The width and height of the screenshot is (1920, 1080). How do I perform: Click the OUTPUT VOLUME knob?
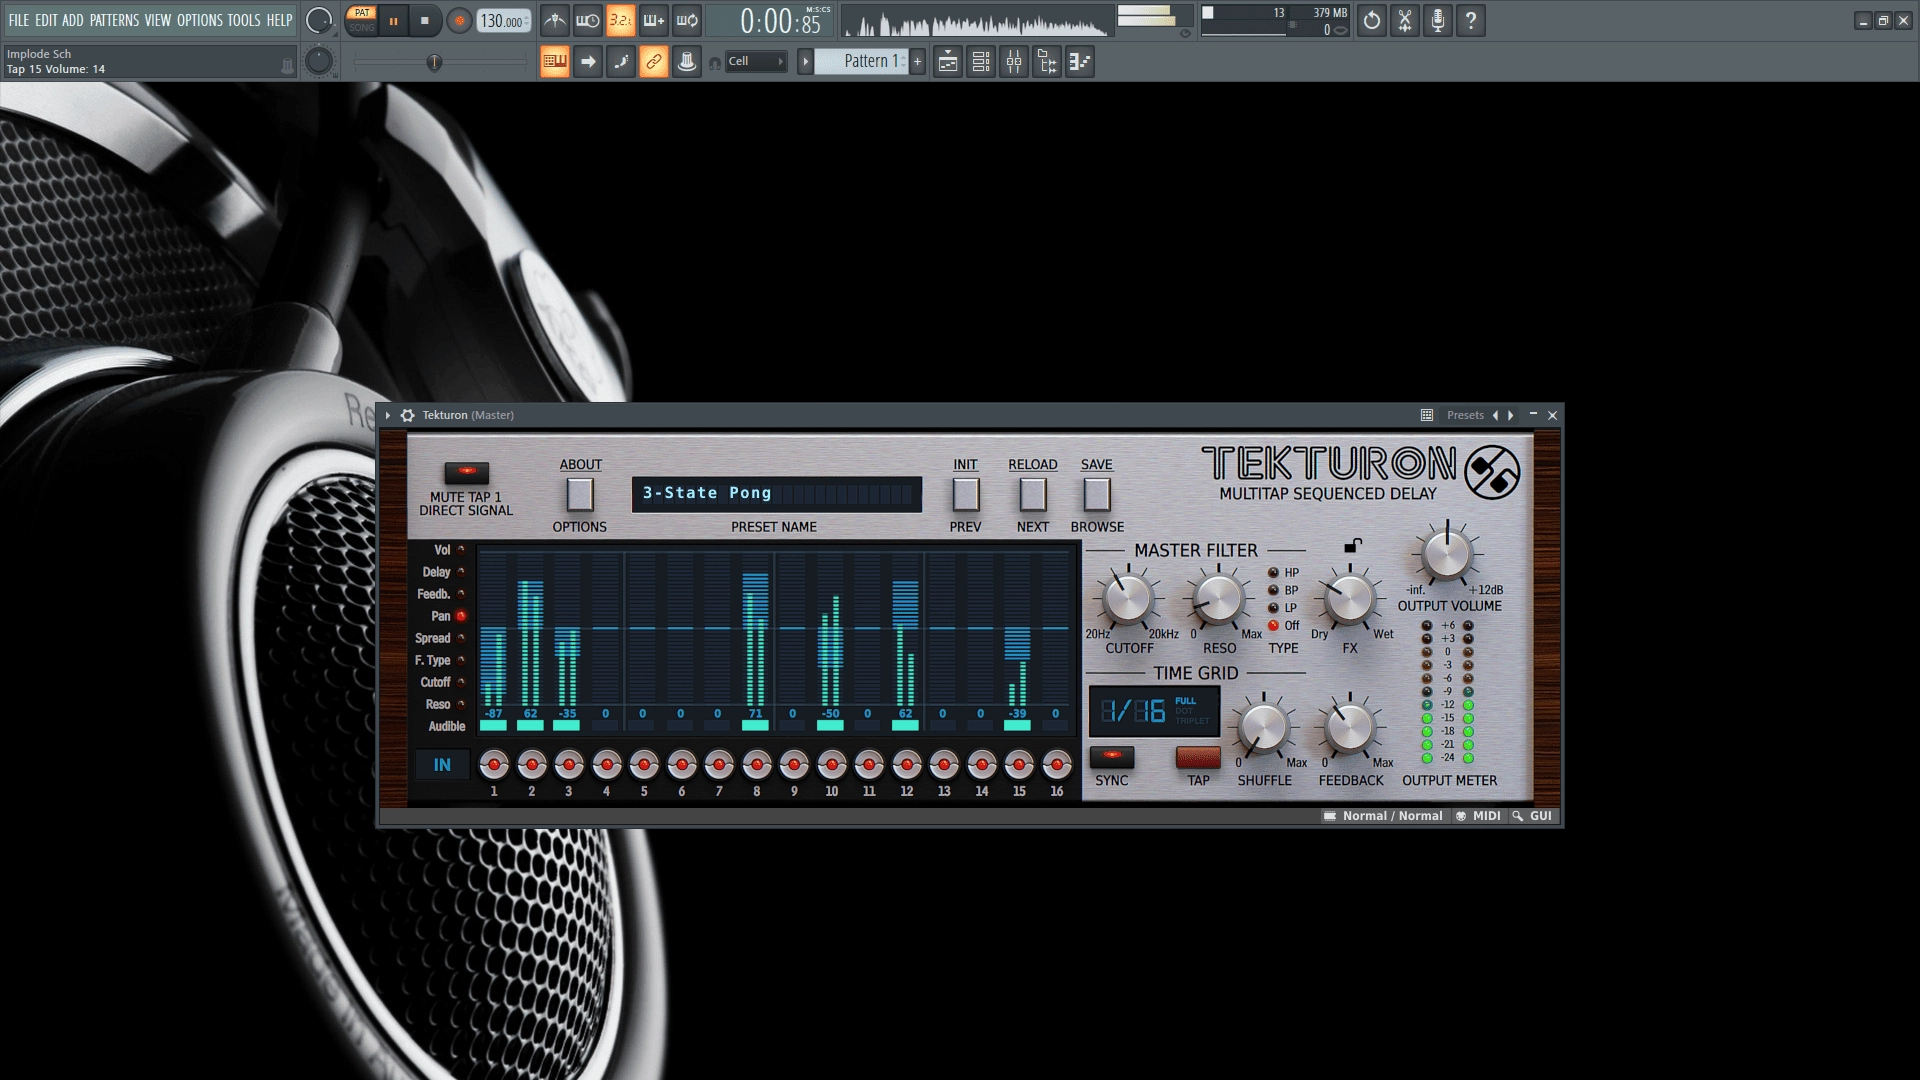(x=1446, y=553)
